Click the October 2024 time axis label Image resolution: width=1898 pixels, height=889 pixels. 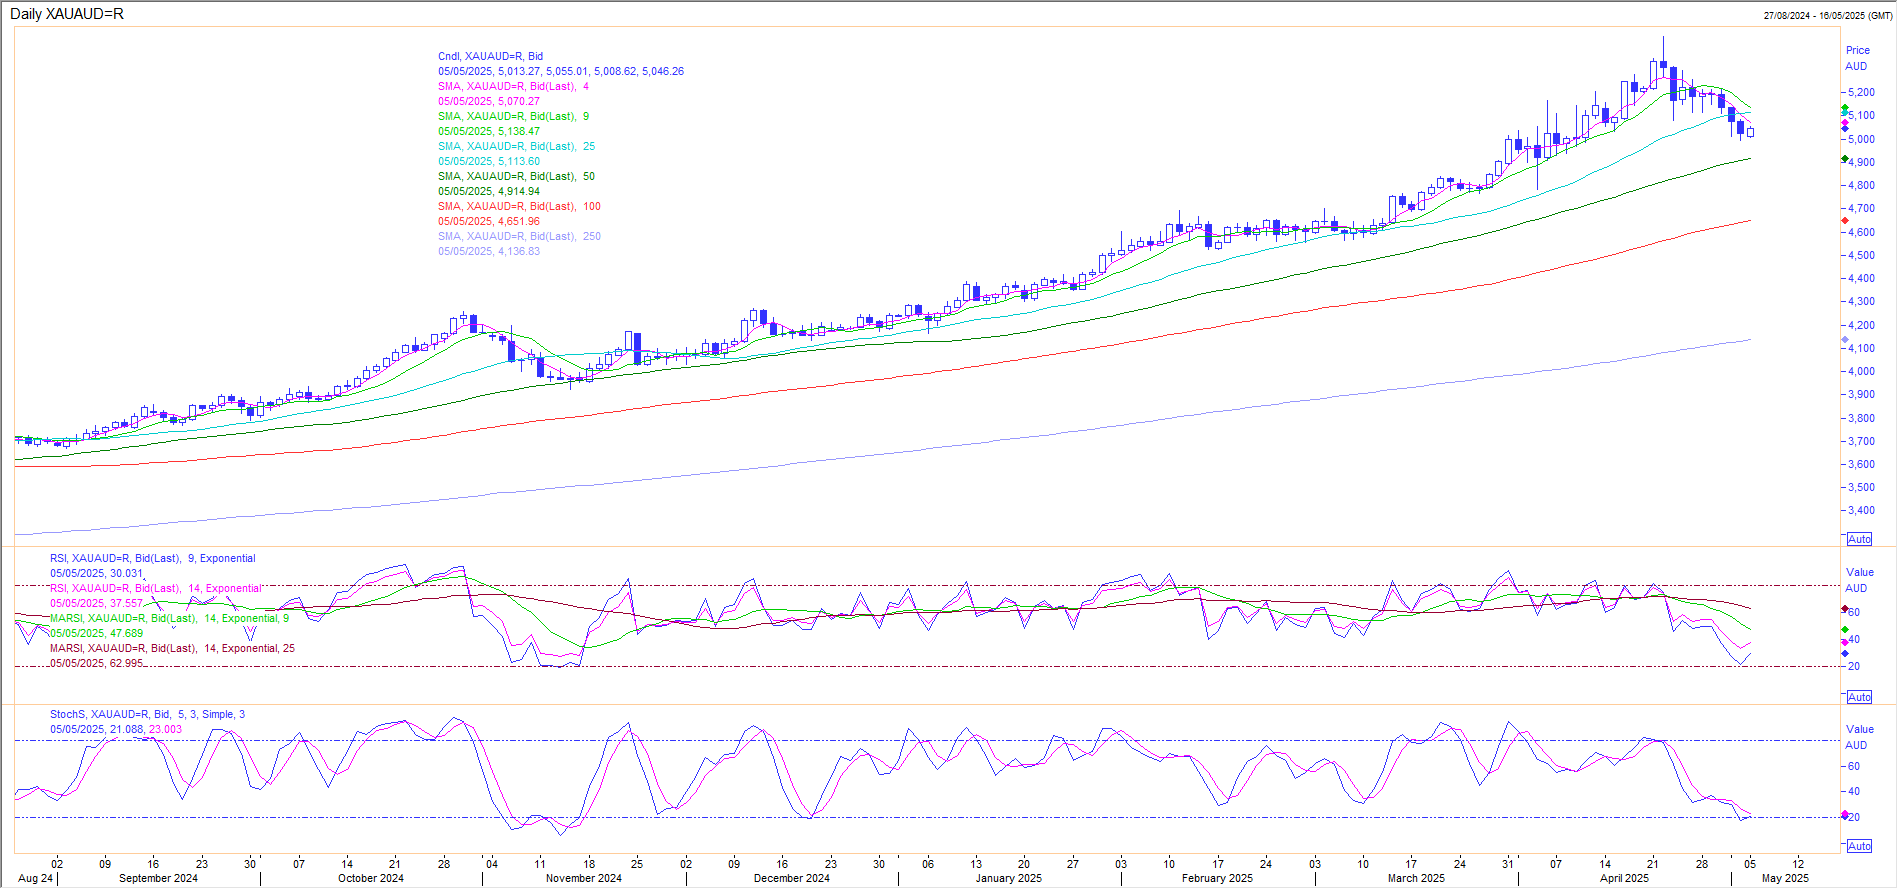tap(371, 878)
